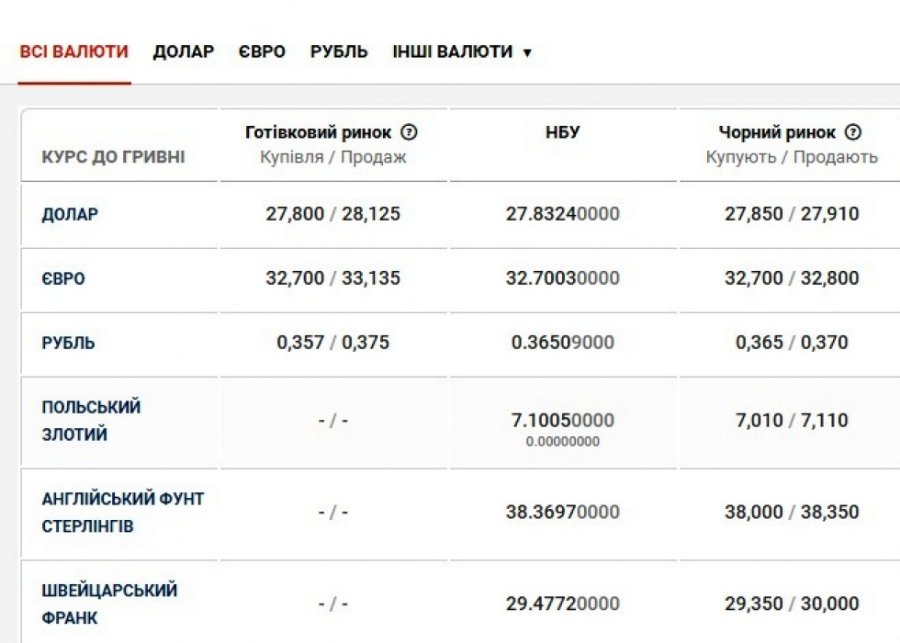Open ЄВРО currency row link

coord(63,279)
